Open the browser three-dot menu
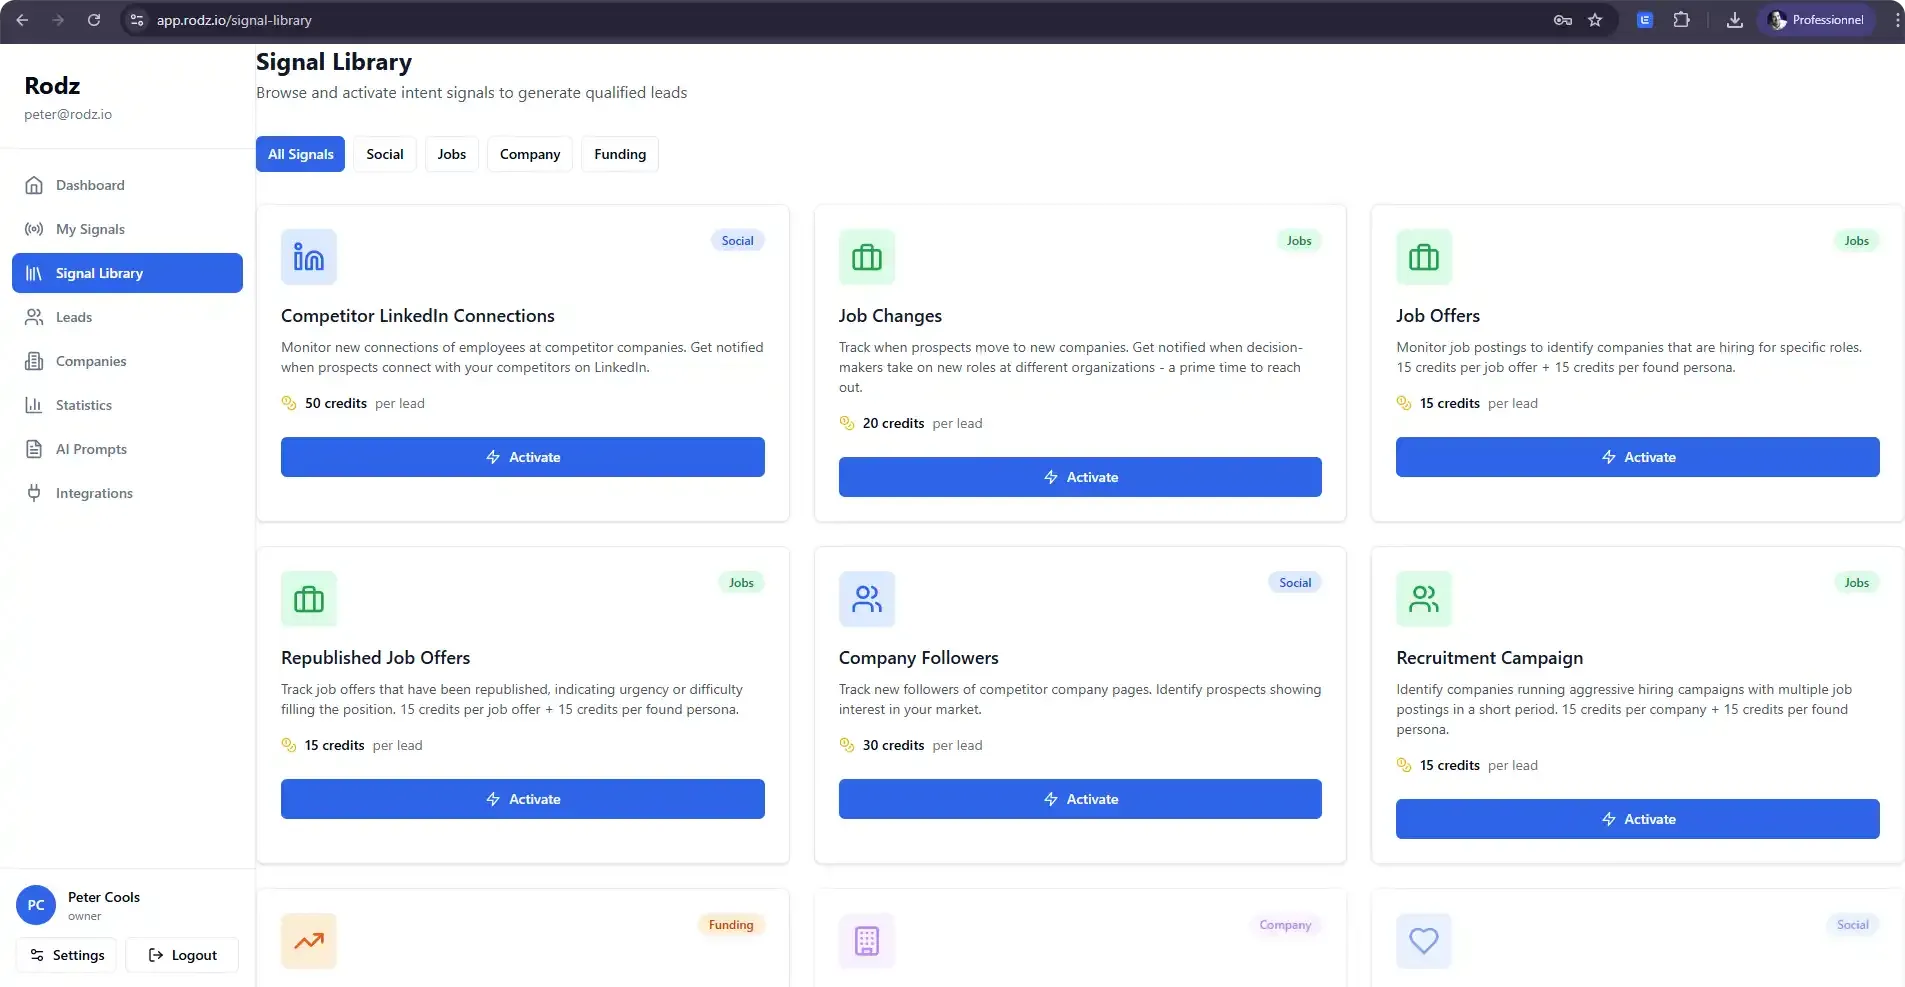Viewport: 1905px width, 987px height. [x=1896, y=19]
